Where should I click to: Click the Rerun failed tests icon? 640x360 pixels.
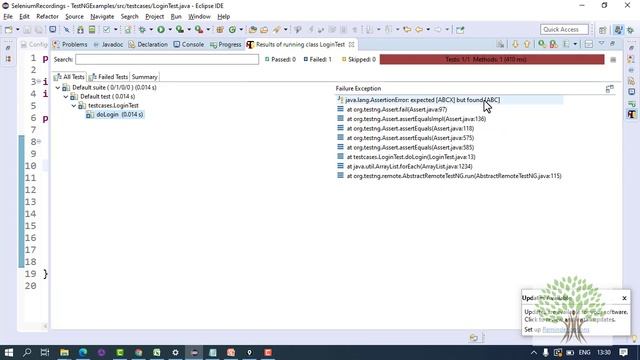553,44
